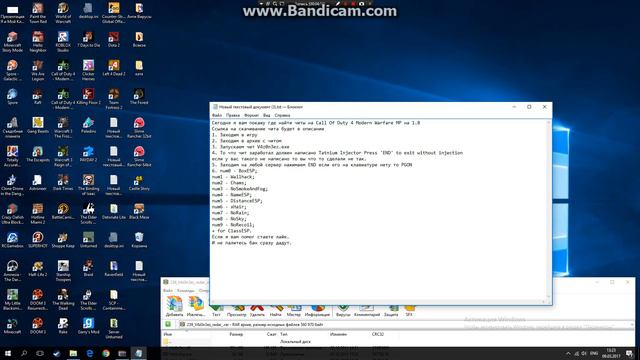Image resolution: width=640 pixels, height=360 pixels.
Task: Select the Корзина recycle bin icon
Action: [x=139, y=240]
